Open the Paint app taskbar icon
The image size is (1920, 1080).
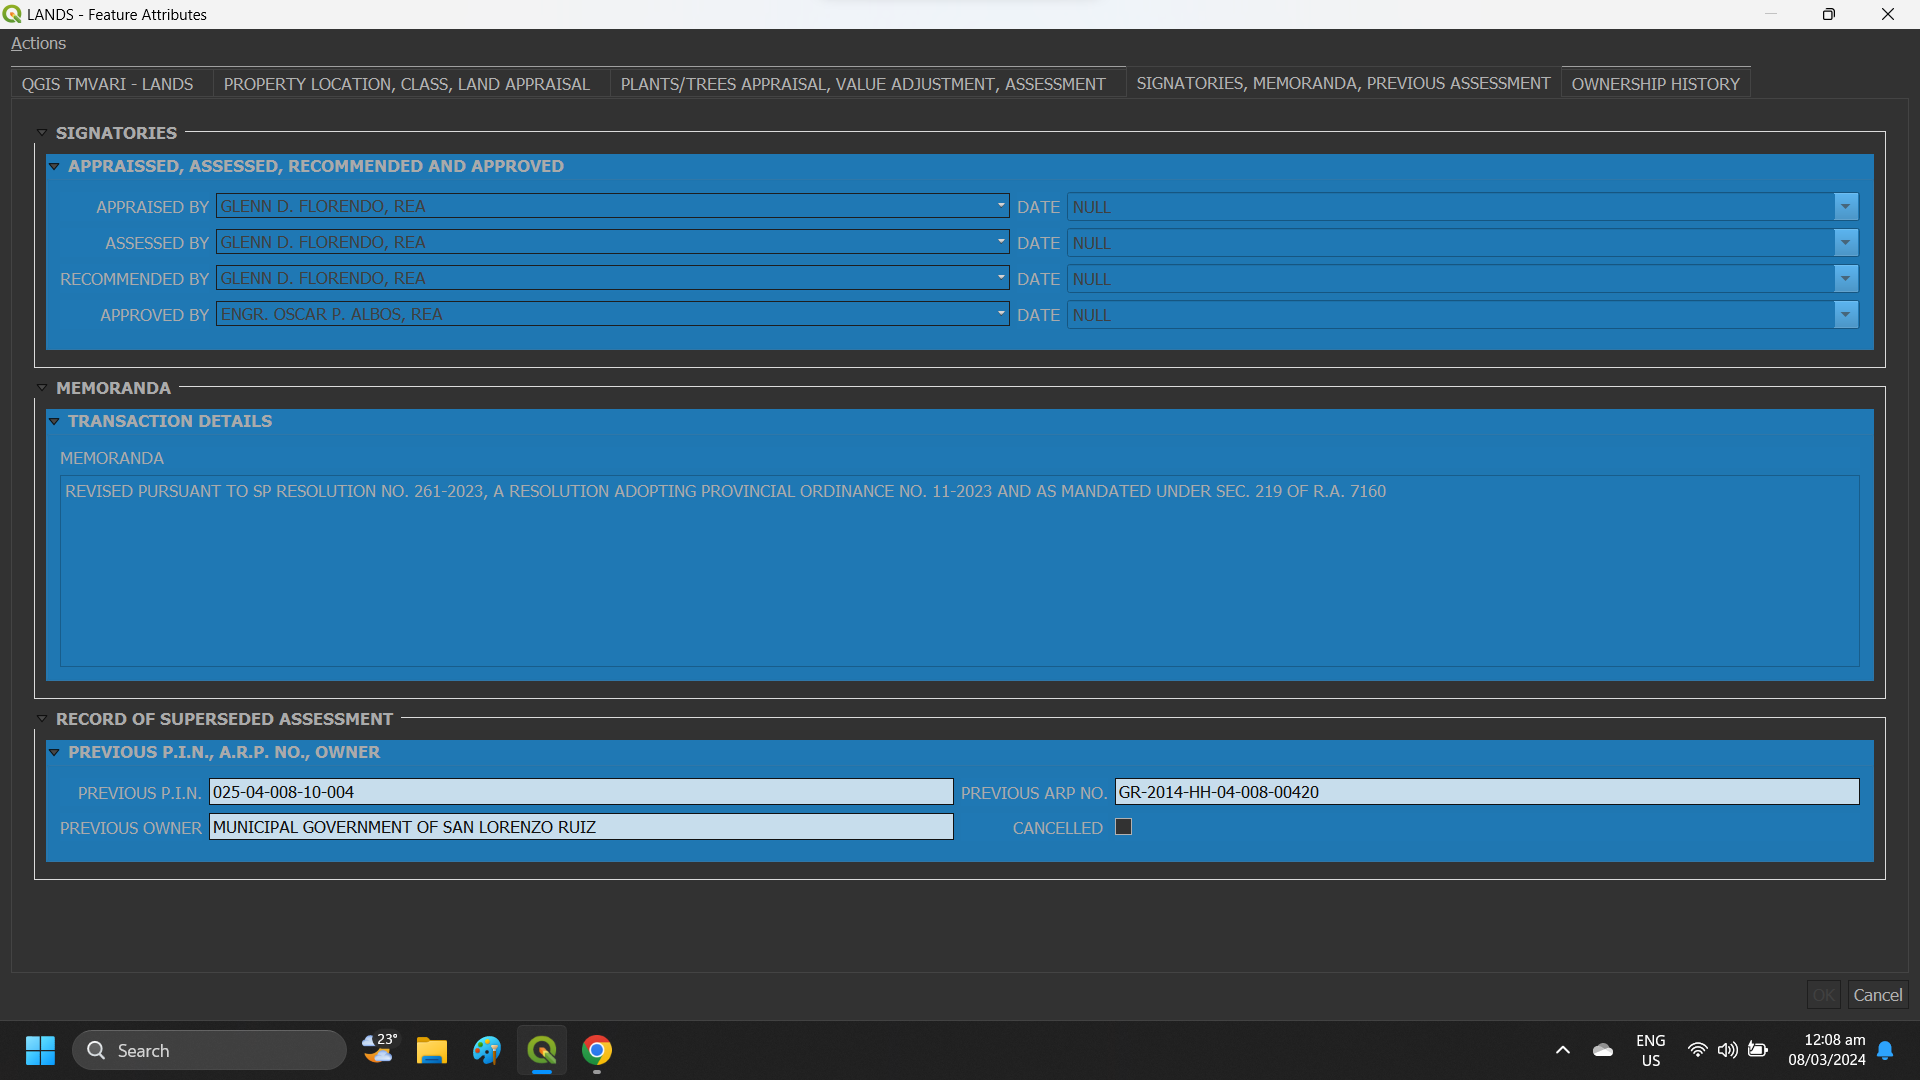click(x=486, y=1050)
